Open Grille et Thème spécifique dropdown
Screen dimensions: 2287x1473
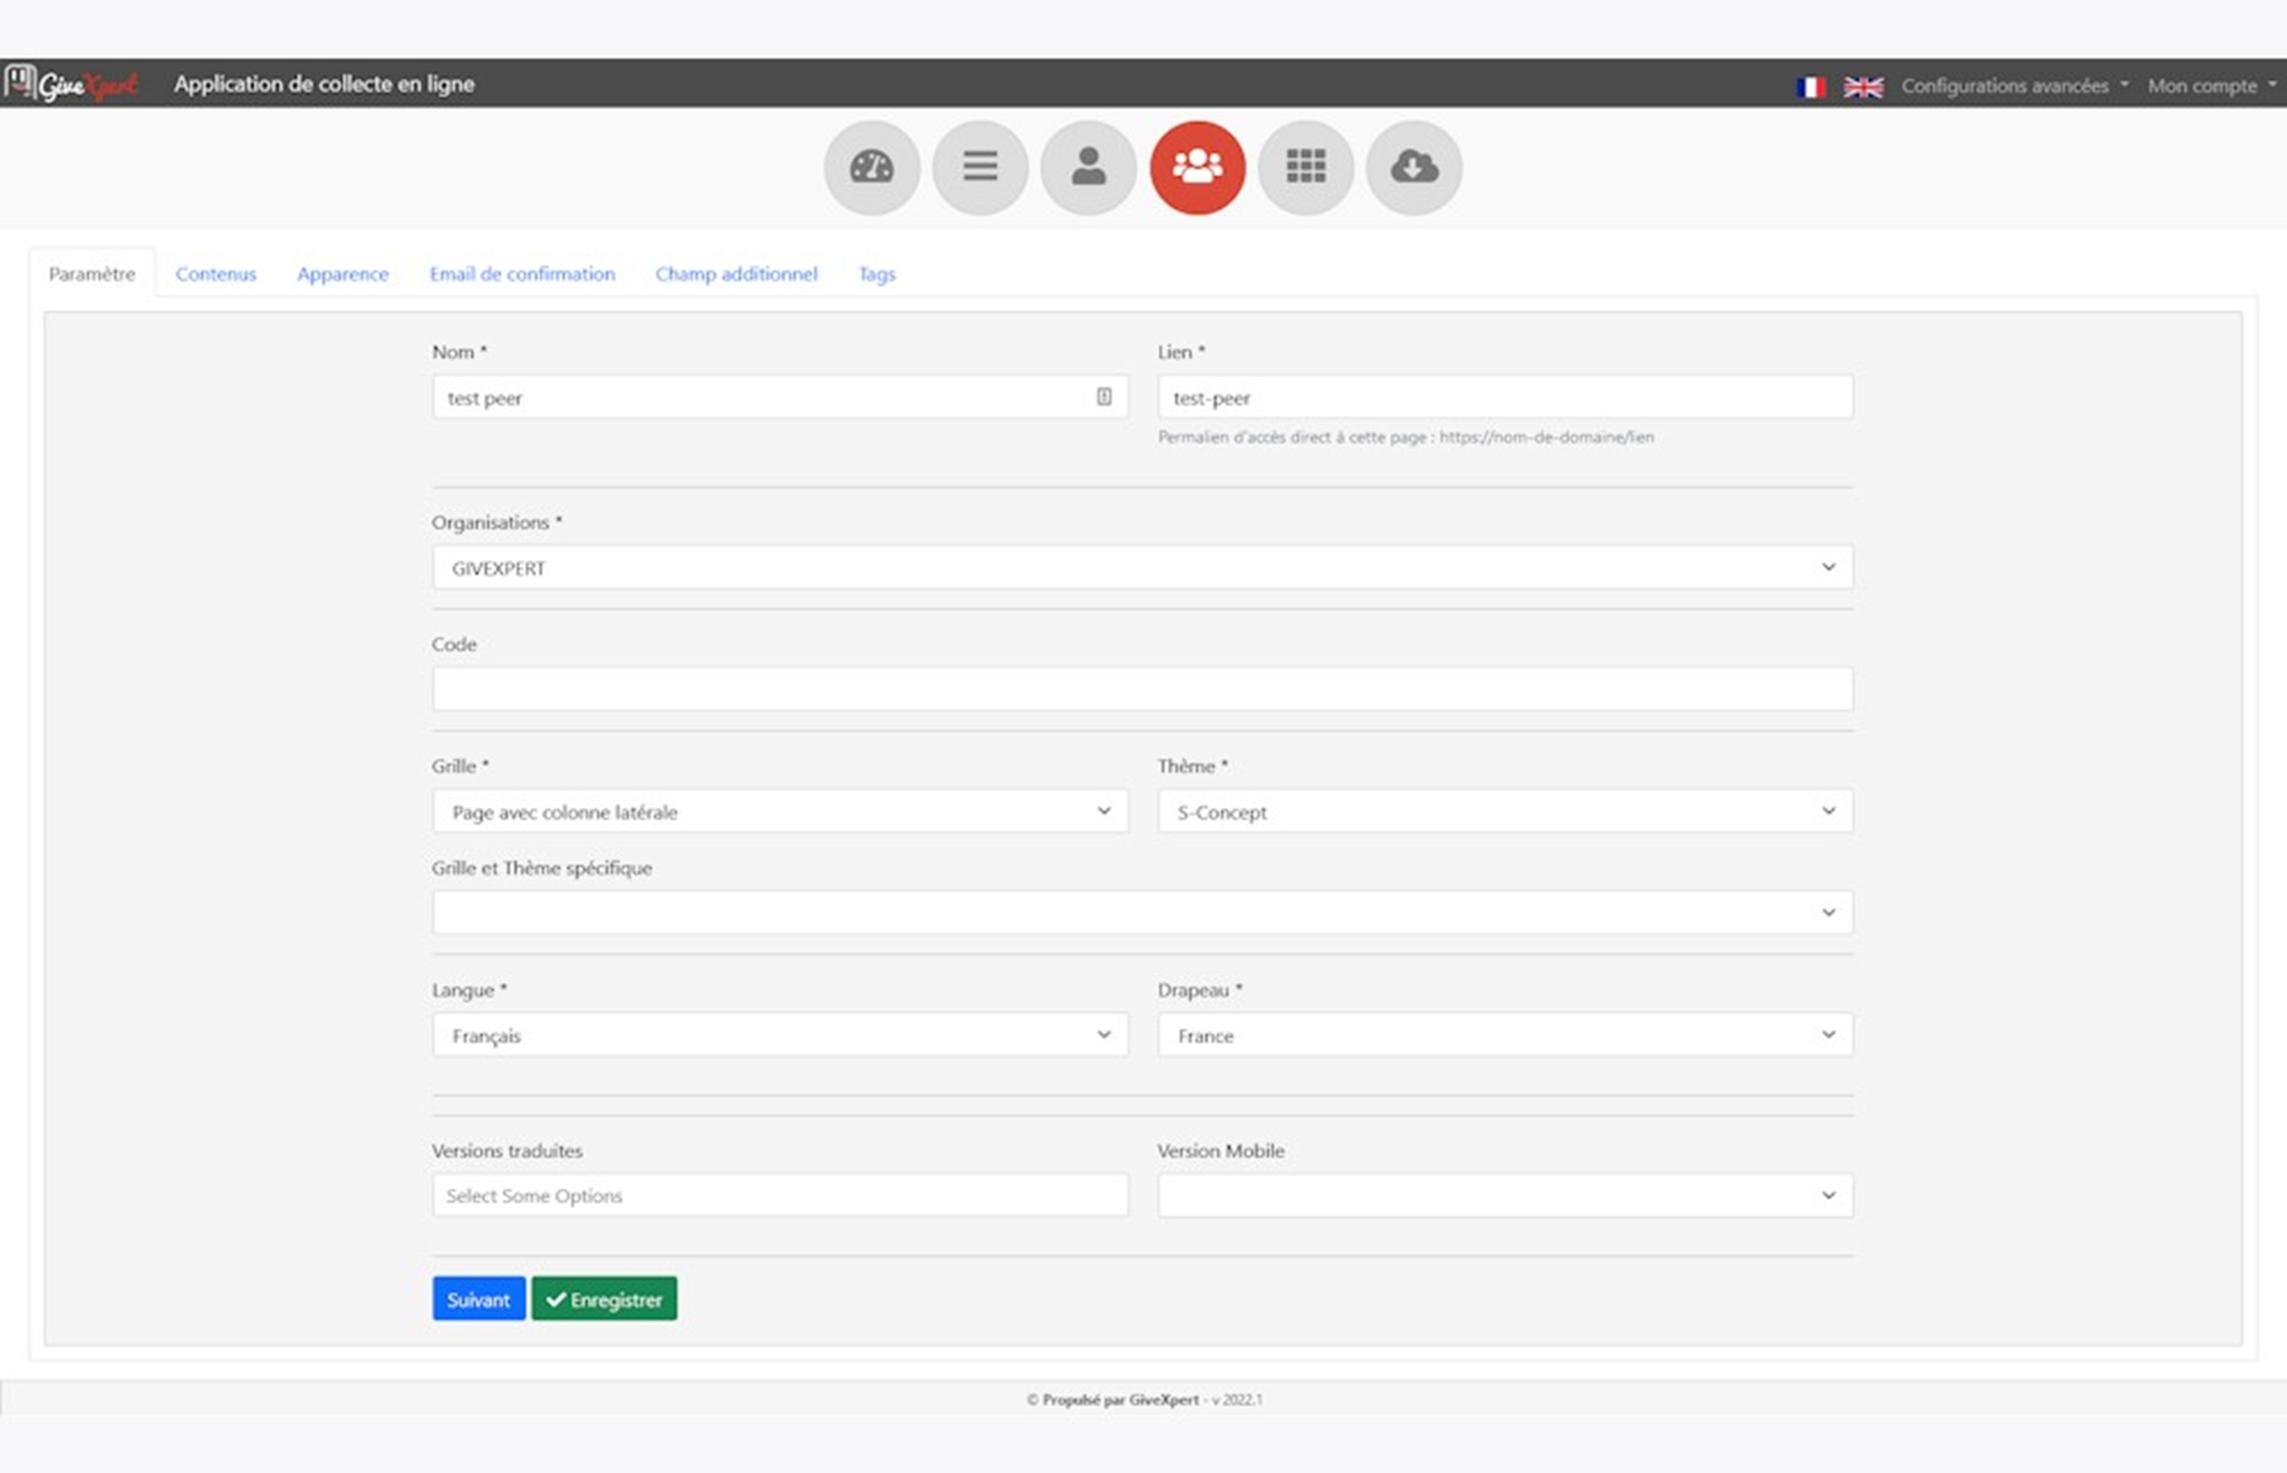[x=1142, y=912]
